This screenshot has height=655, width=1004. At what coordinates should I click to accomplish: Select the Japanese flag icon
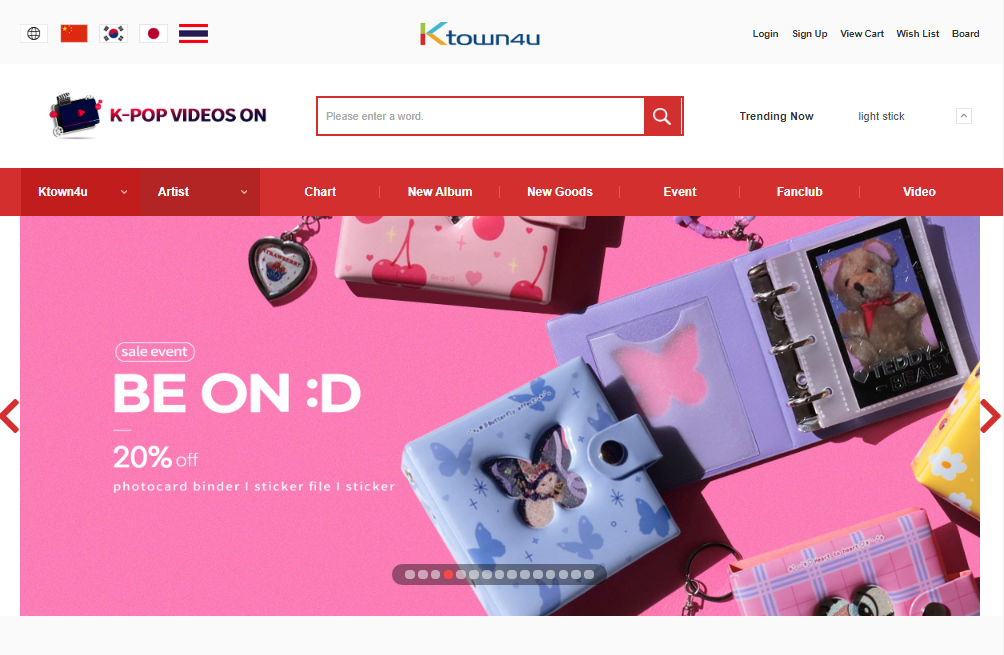(153, 33)
